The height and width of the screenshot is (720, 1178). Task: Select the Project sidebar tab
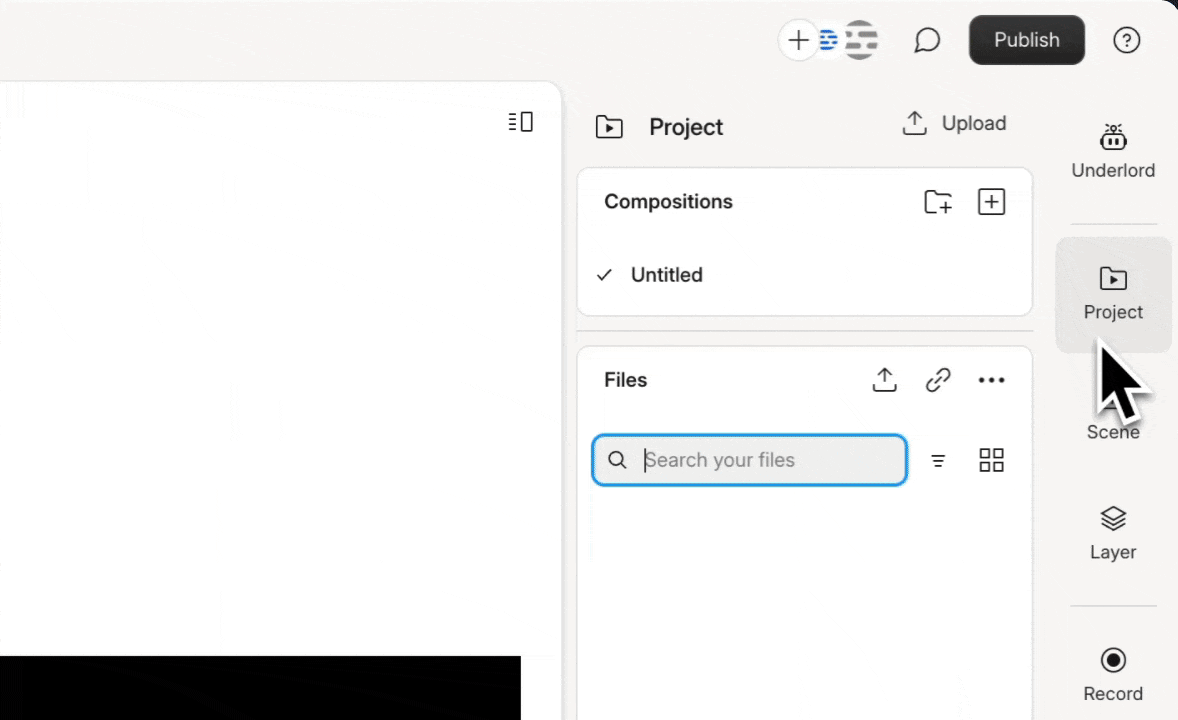click(x=1113, y=294)
